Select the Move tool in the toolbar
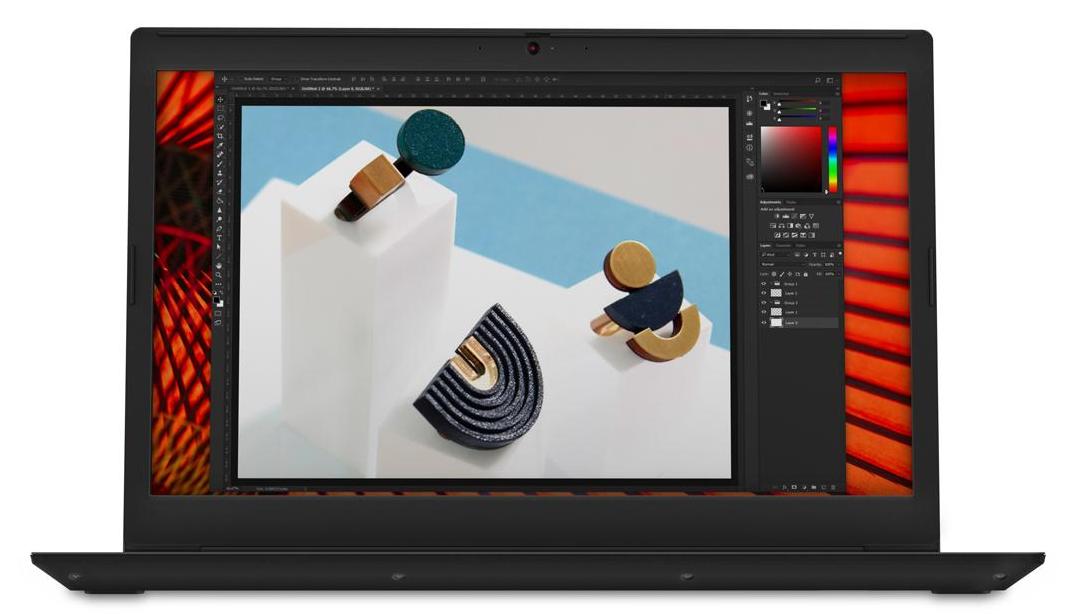The width and height of the screenshot is (1071, 616). [220, 99]
